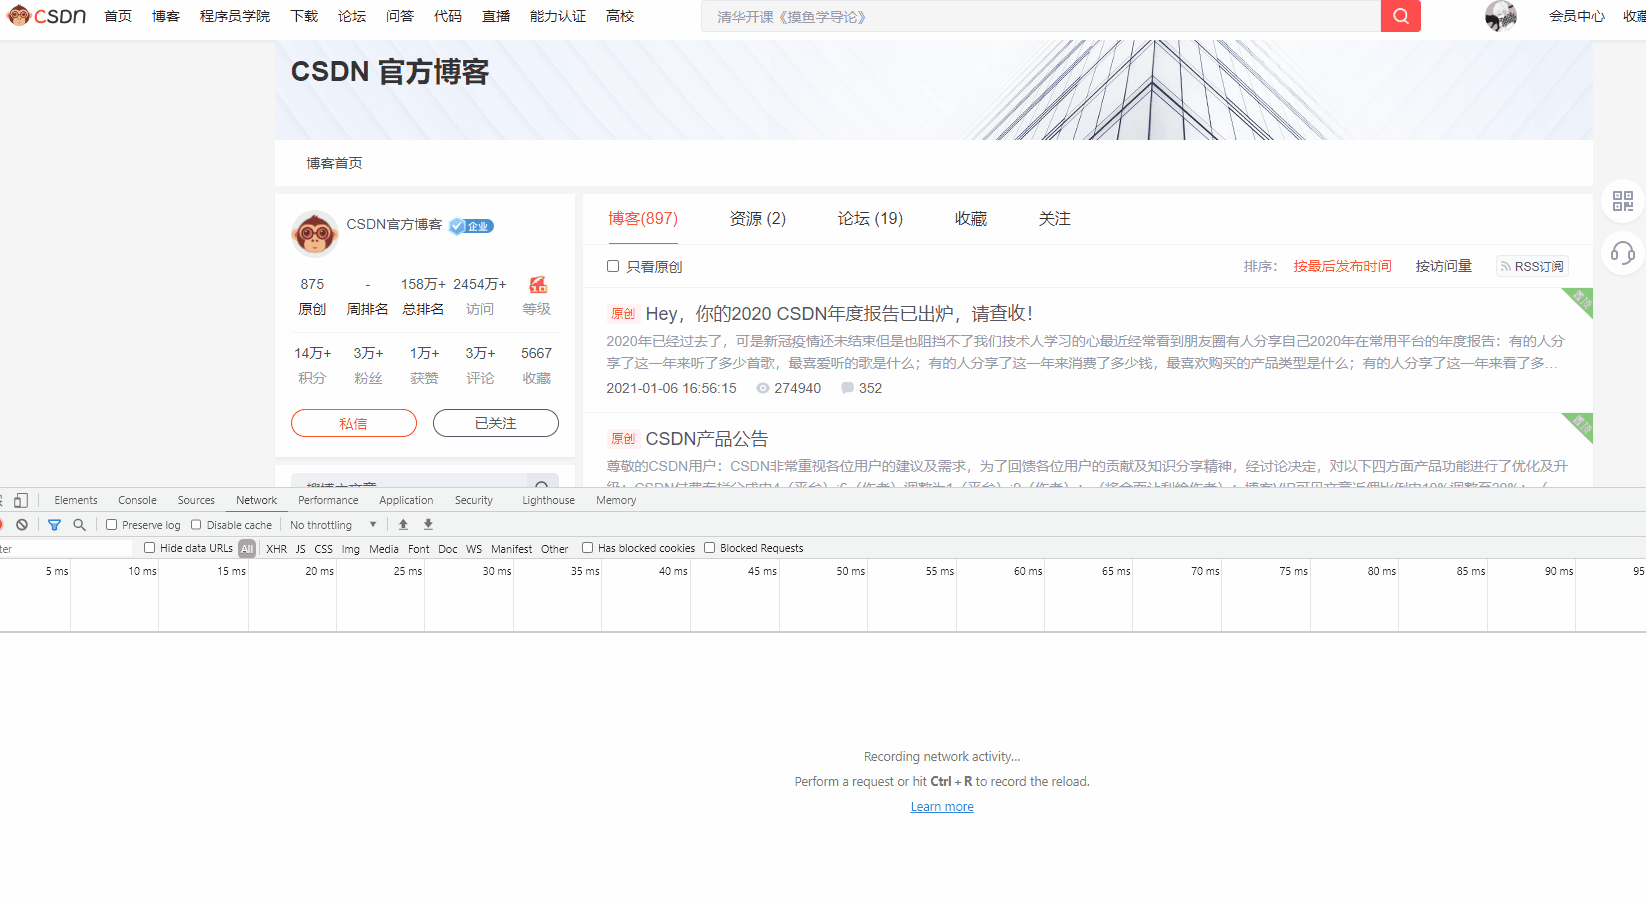
Task: Click 程序员学院 in top navigation
Action: (235, 16)
